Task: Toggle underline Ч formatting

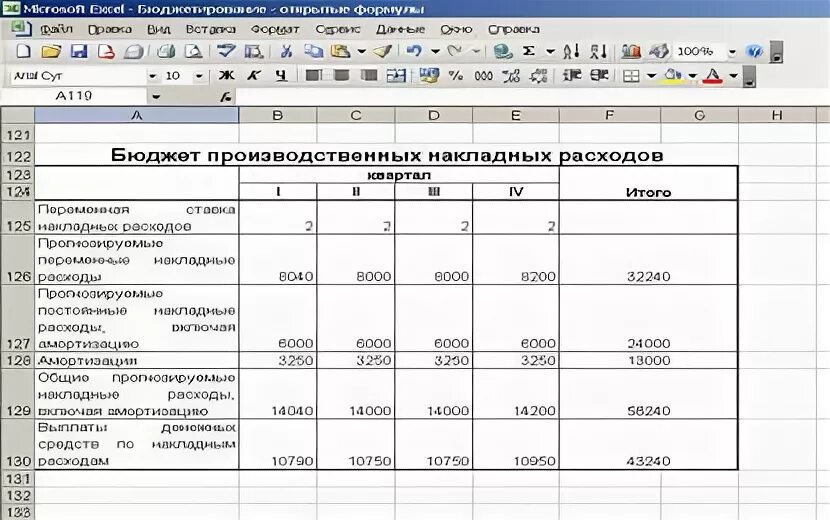Action: (281, 76)
